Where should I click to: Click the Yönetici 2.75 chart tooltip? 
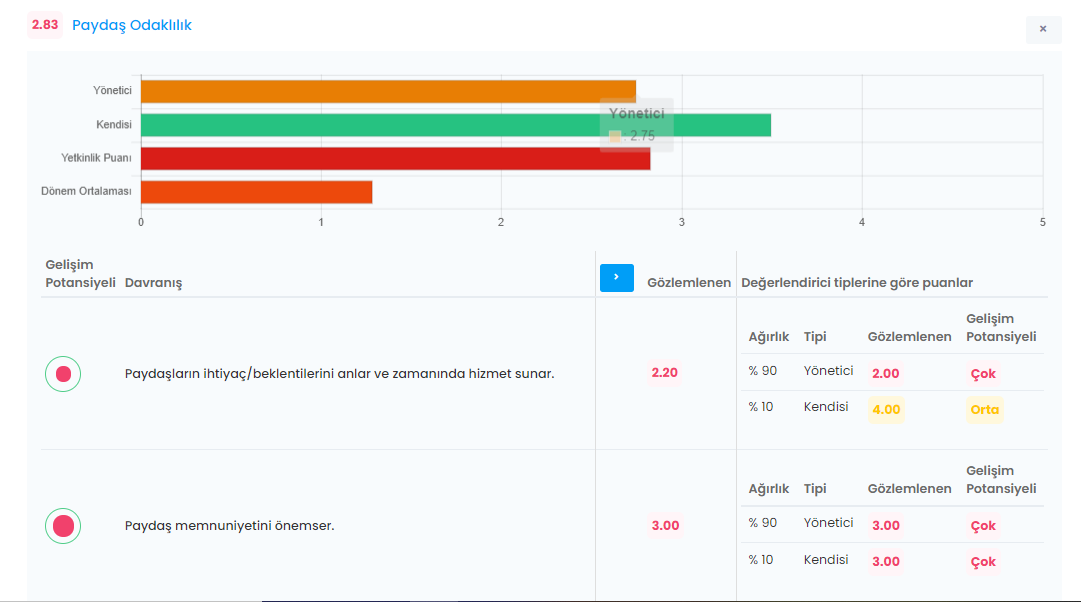[x=636, y=125]
